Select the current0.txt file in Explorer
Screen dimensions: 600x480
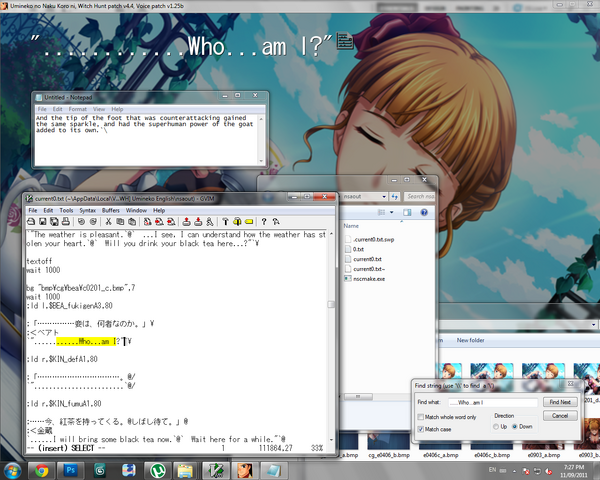pos(363,259)
